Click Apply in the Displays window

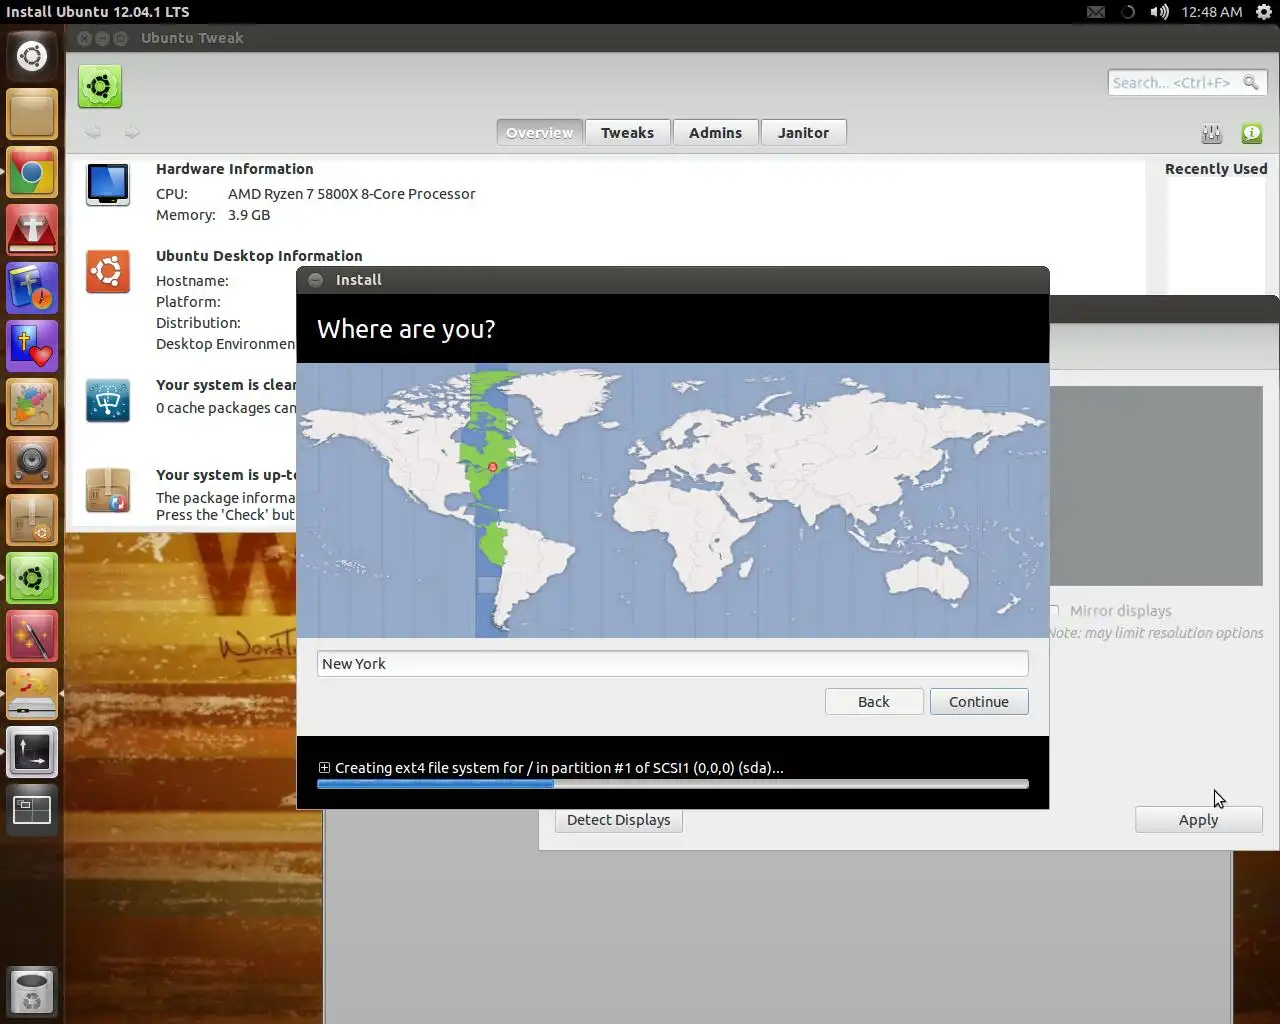click(x=1198, y=820)
